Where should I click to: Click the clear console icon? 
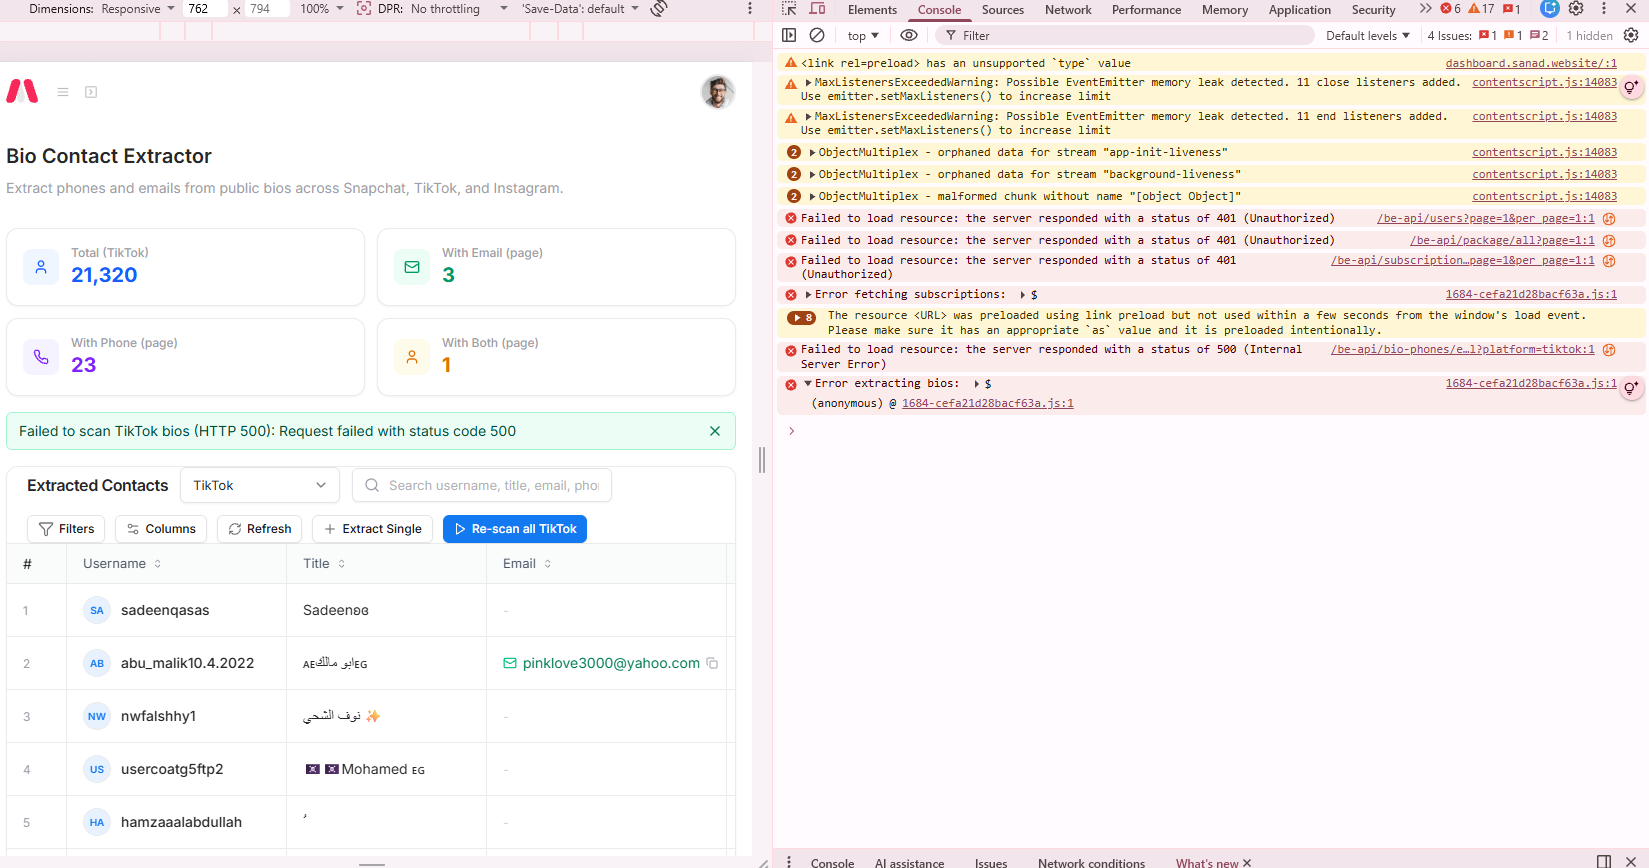point(817,35)
